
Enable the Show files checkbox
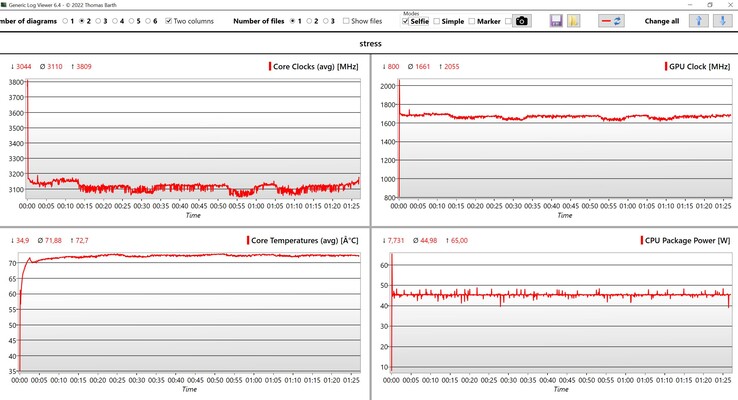coord(346,21)
